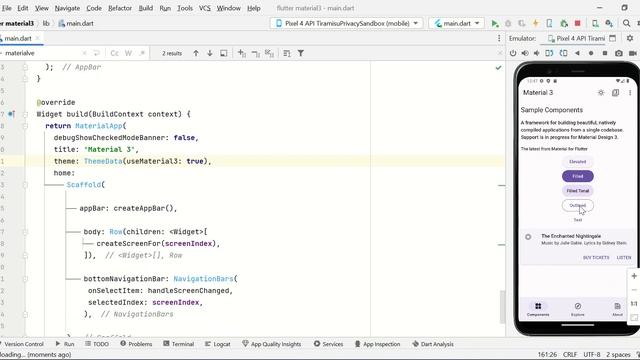Click BUY TICKETS on the card
Screen dimensions: 640x360
pos(596,258)
